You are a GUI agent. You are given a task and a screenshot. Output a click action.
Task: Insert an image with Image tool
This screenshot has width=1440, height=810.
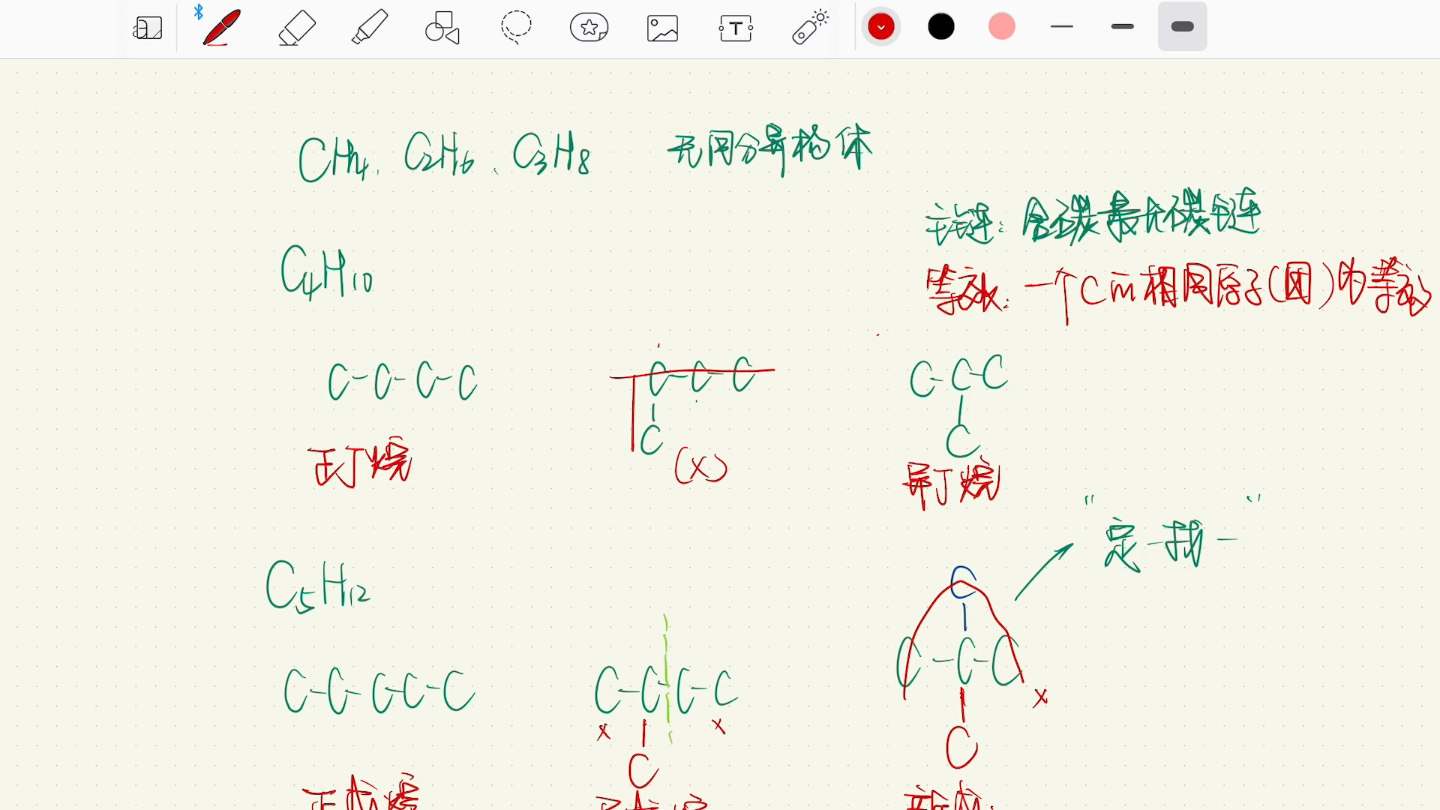coord(662,28)
